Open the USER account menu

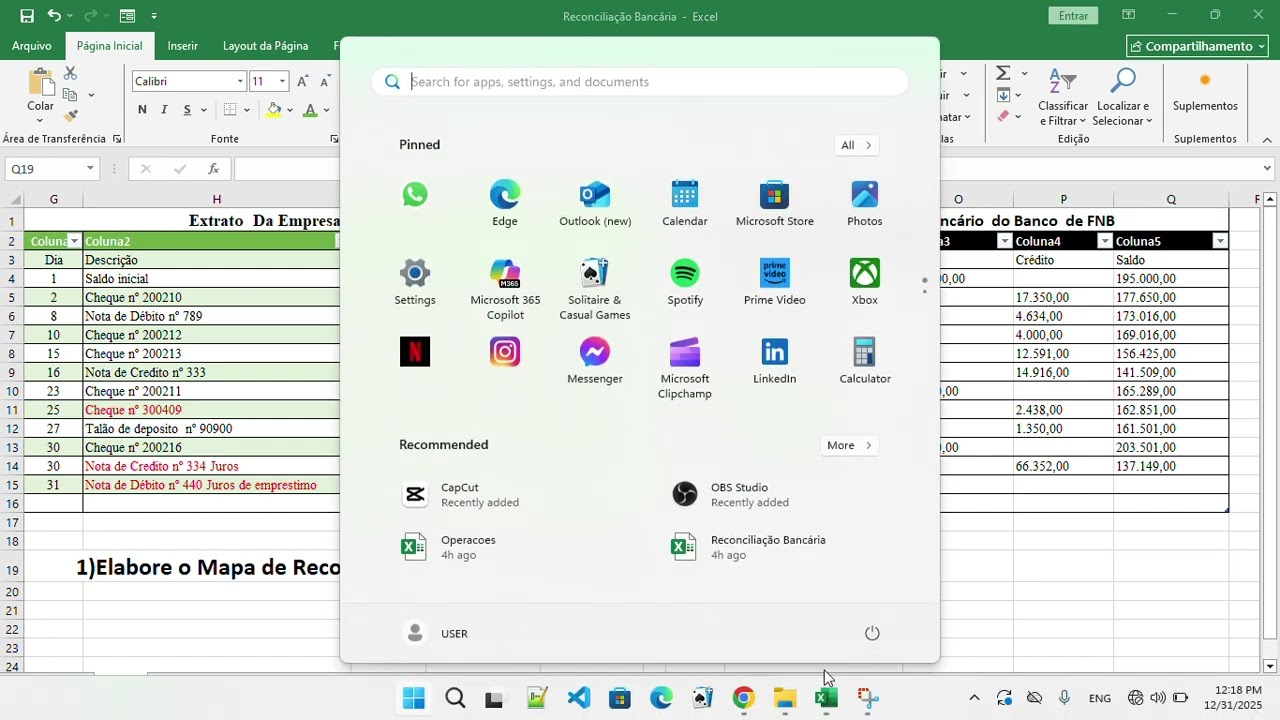pyautogui.click(x=436, y=633)
